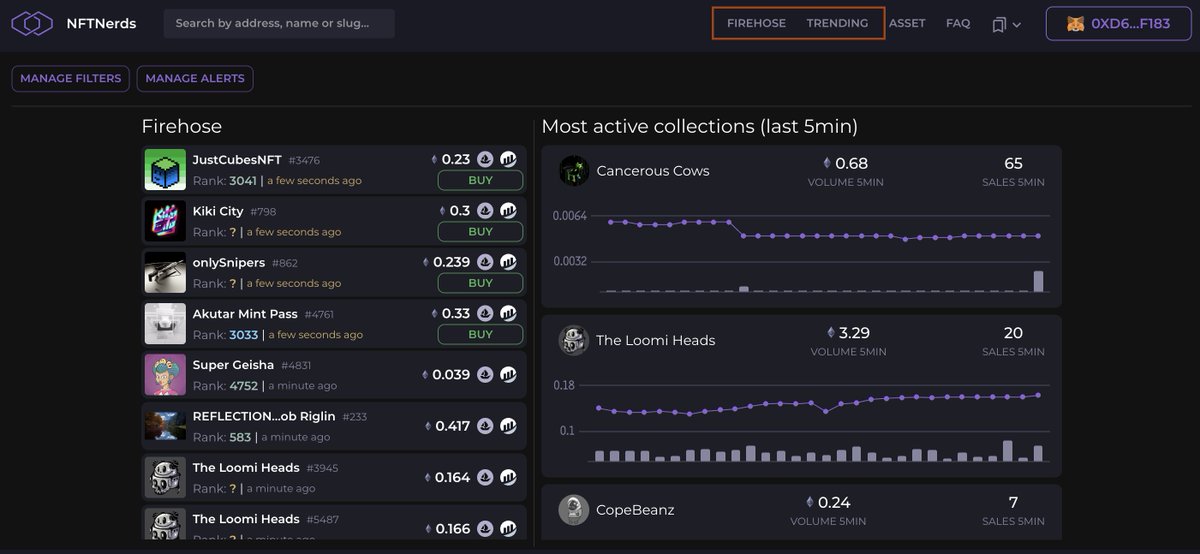Click rank value 3033
Image resolution: width=1200 pixels, height=554 pixels.
(x=243, y=335)
